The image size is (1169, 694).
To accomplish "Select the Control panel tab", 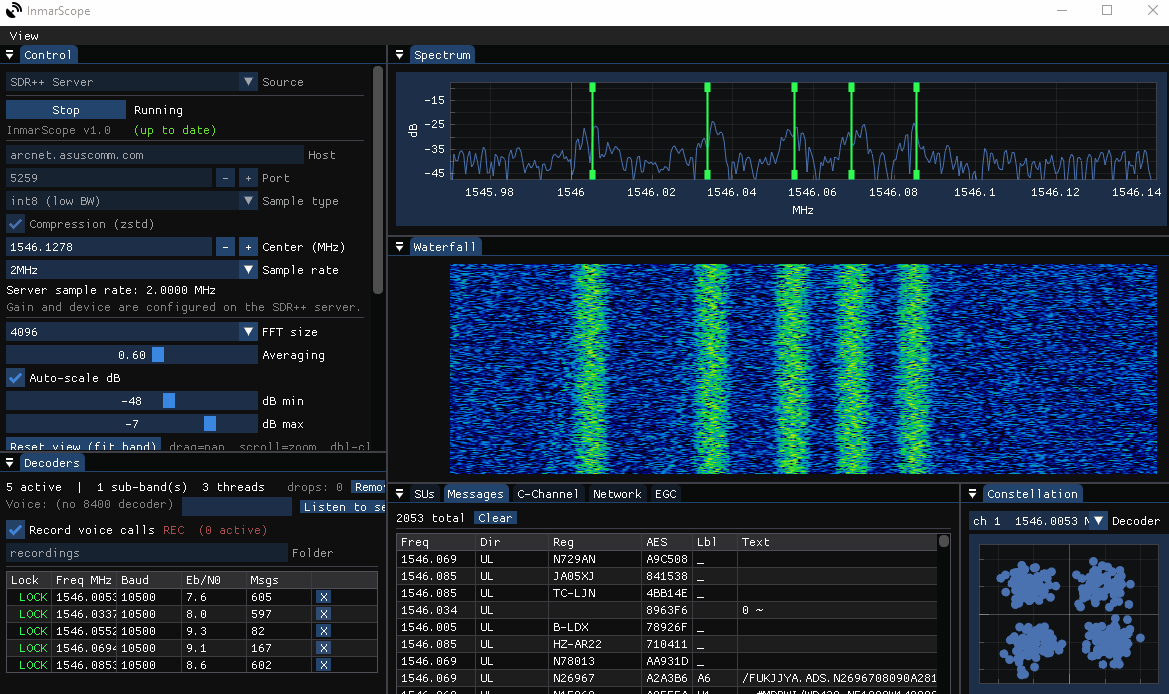I will (48, 55).
